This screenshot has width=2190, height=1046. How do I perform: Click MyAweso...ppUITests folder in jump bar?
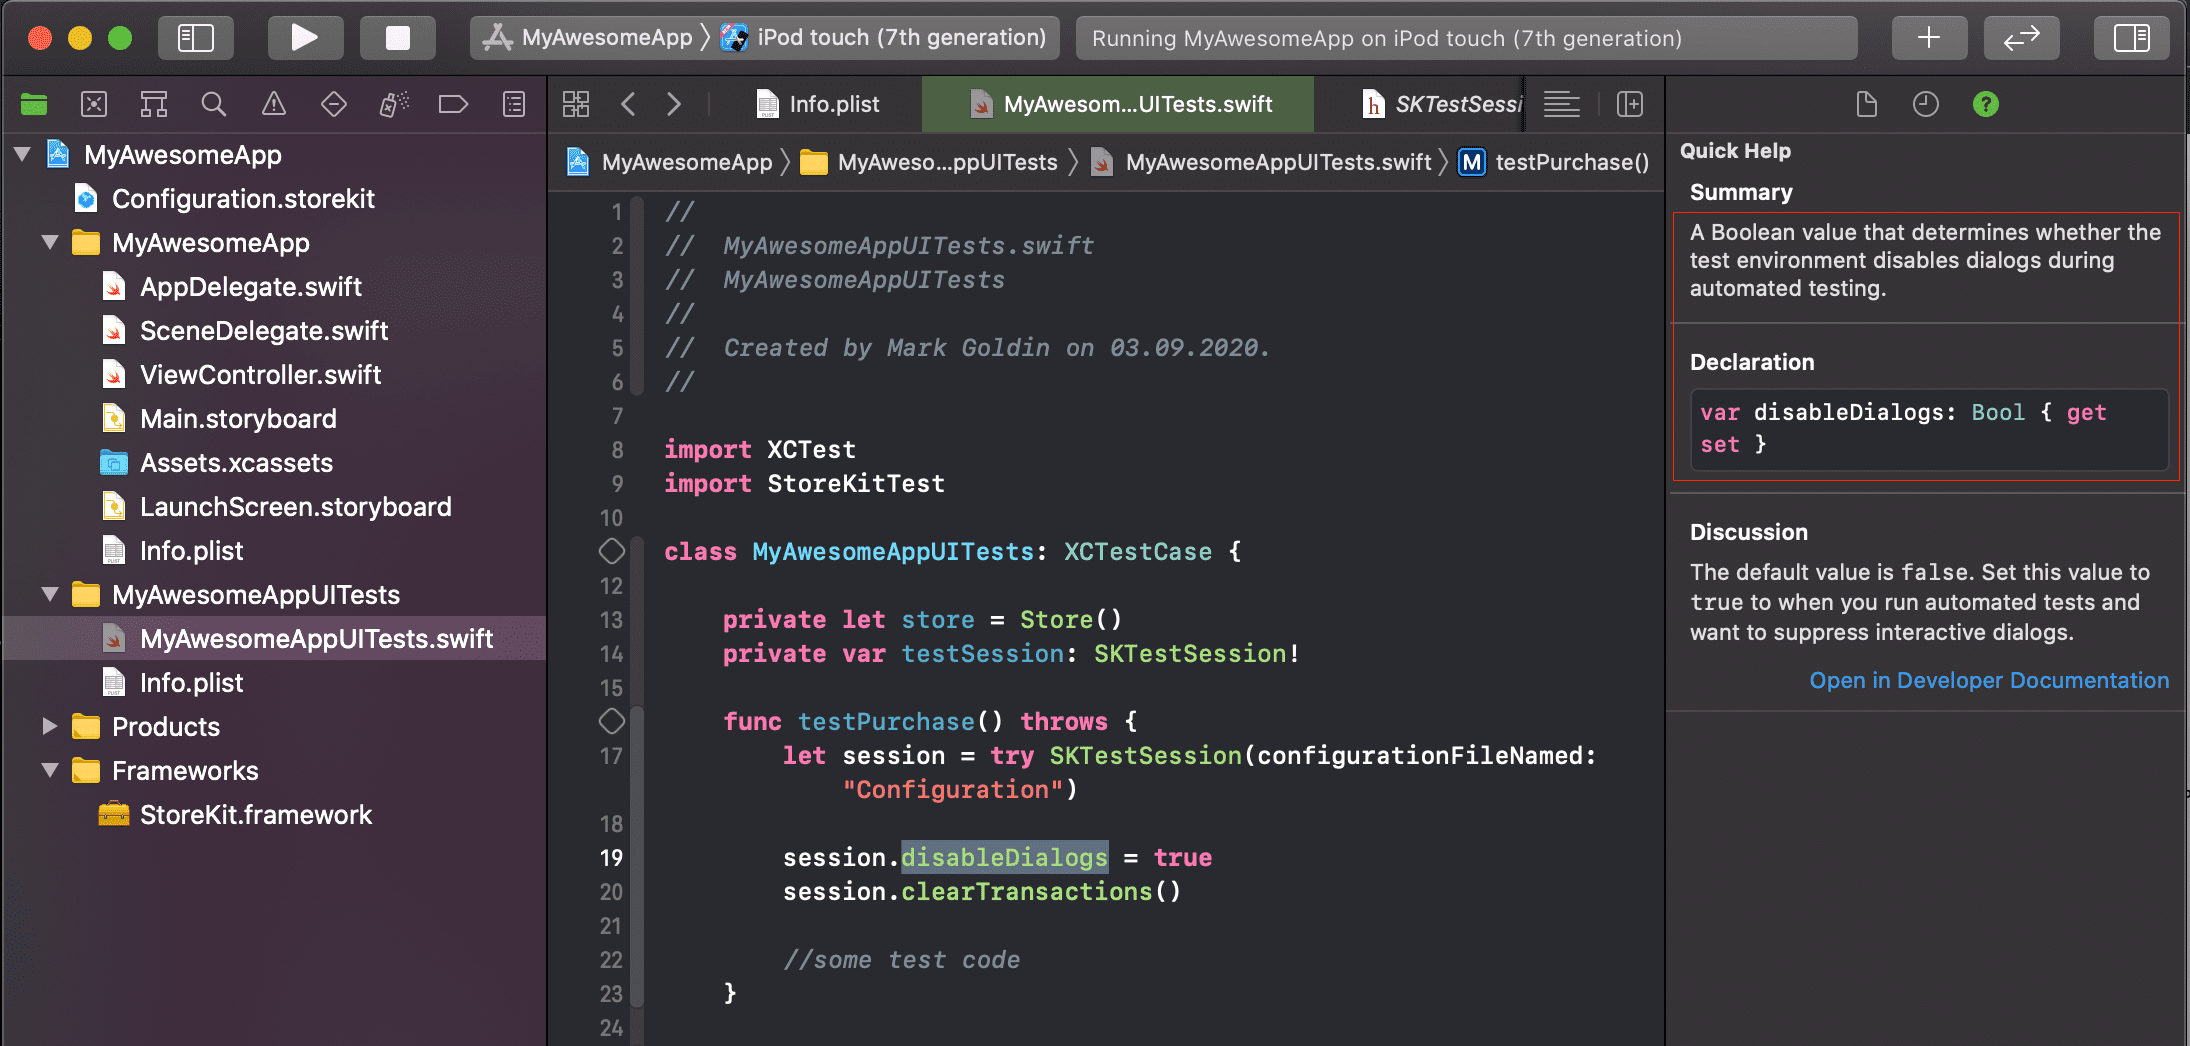pyautogui.click(x=929, y=162)
